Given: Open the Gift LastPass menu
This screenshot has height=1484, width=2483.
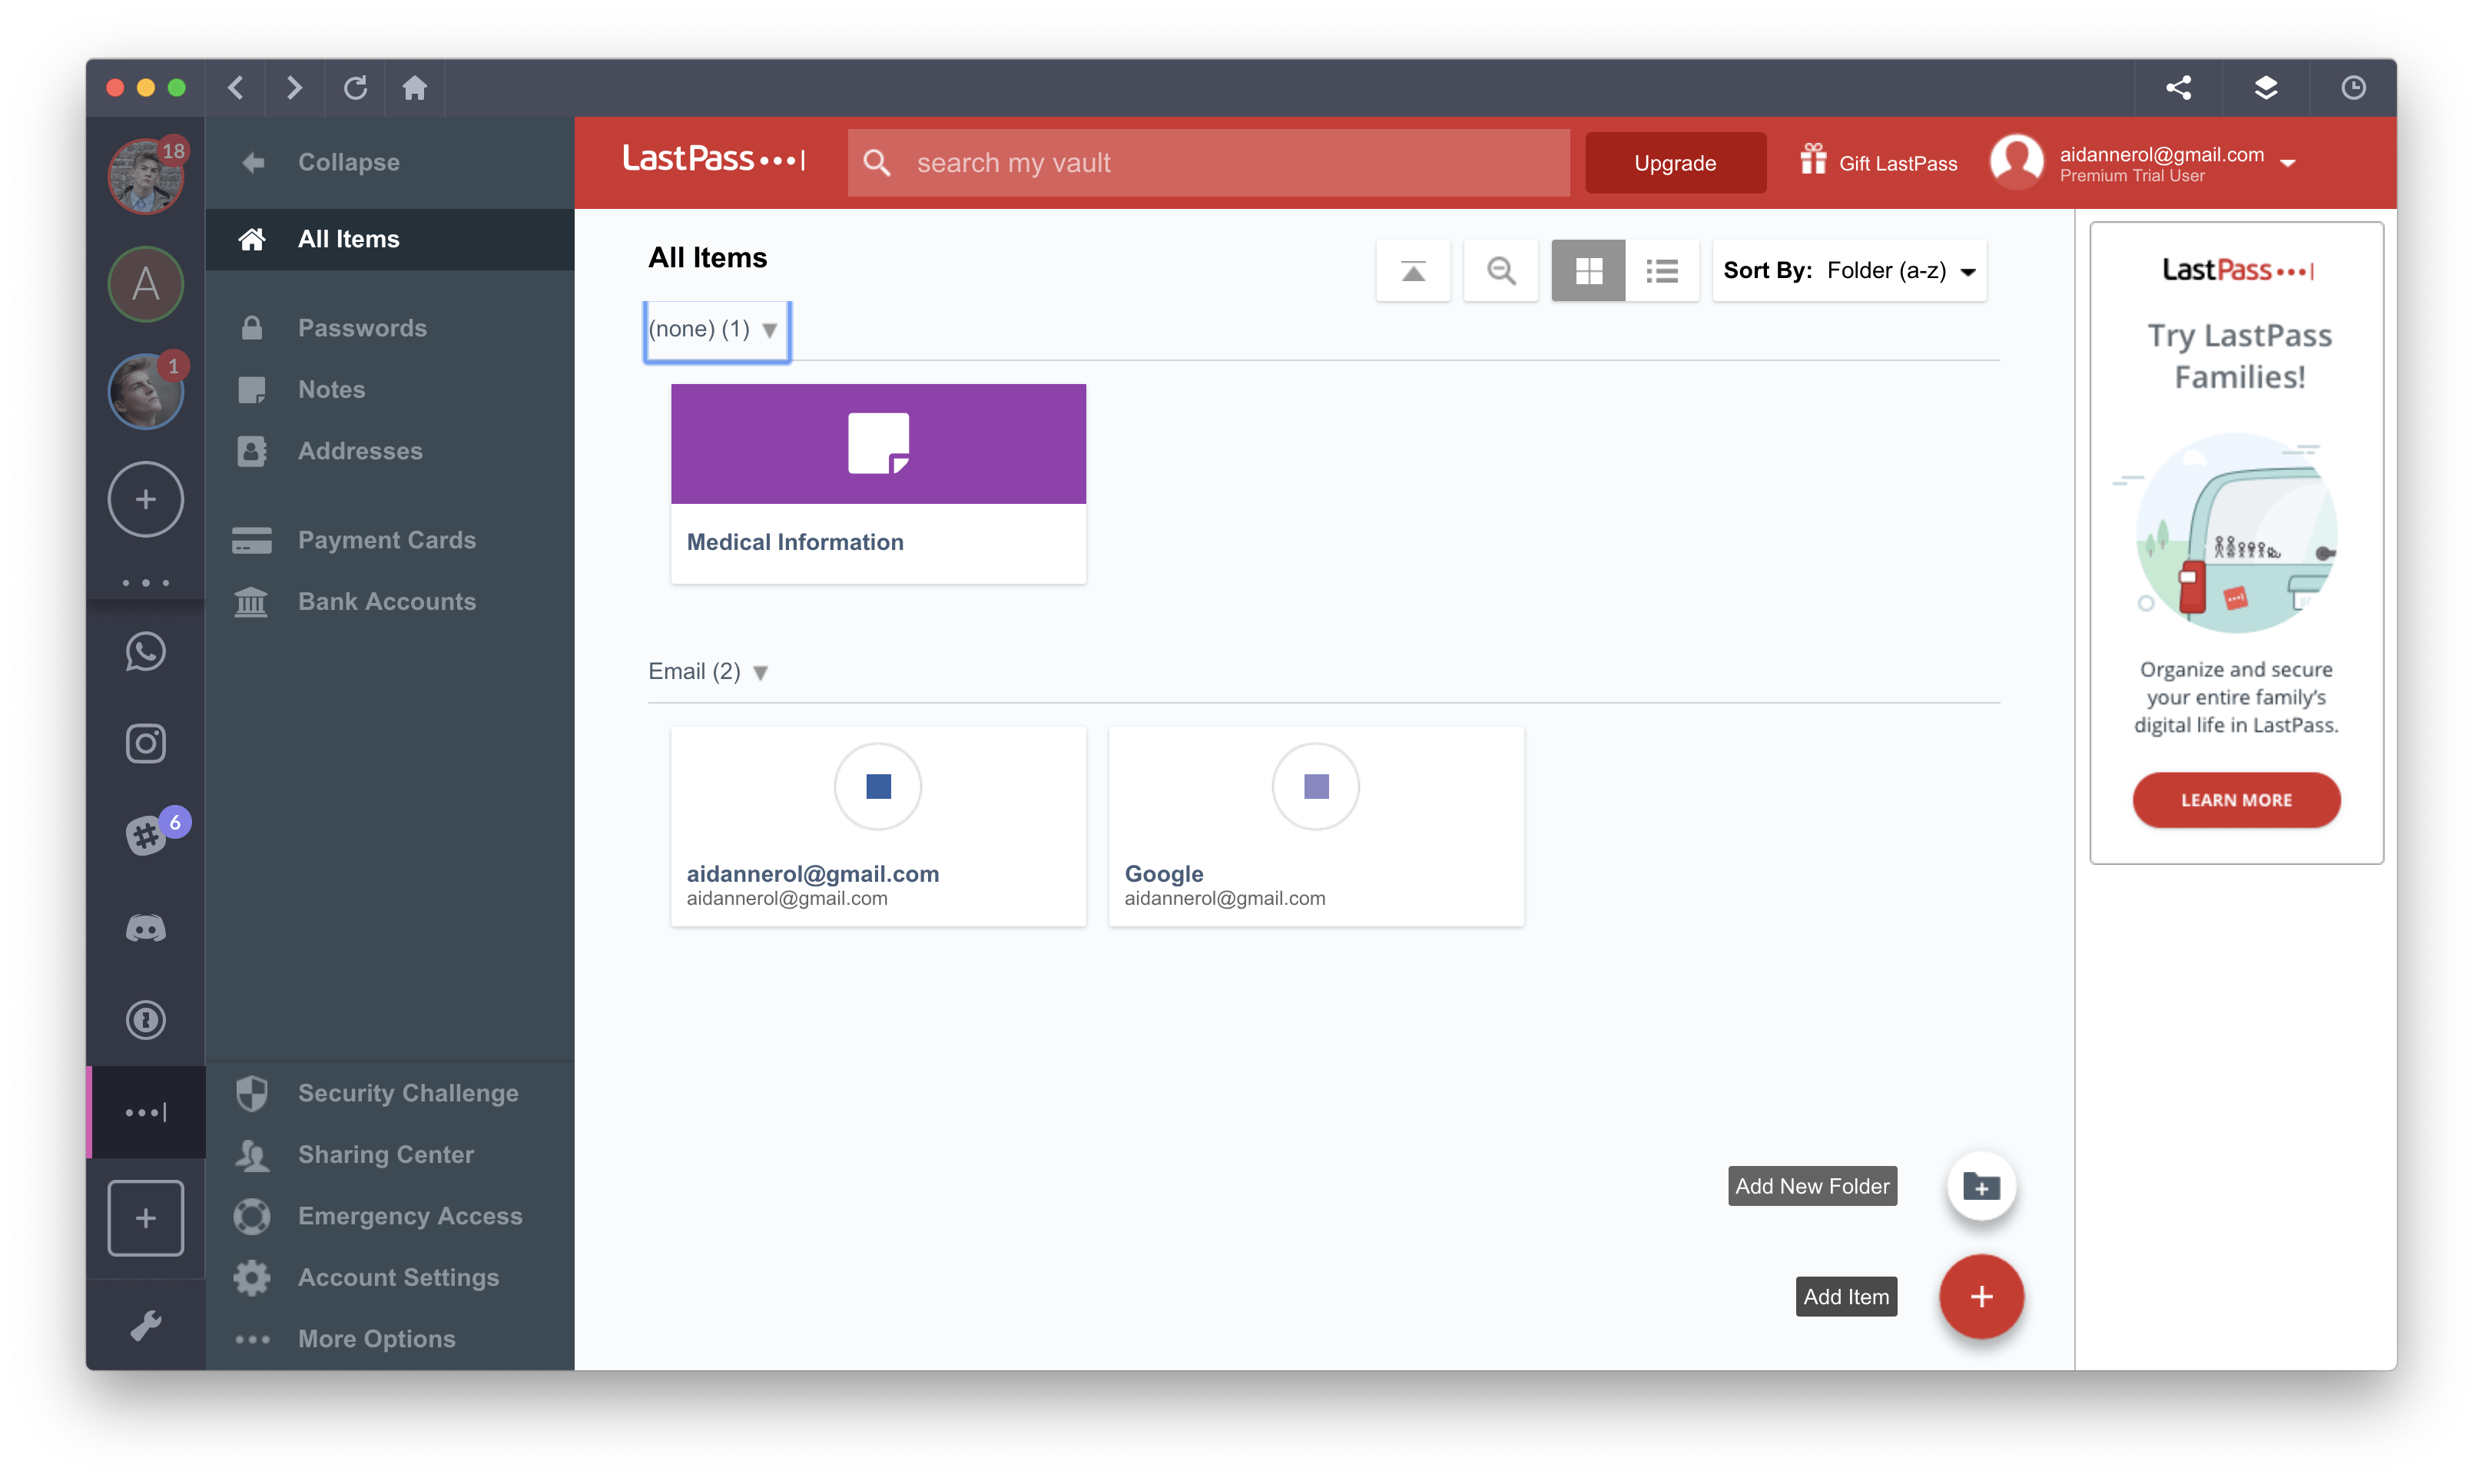Looking at the screenshot, I should tap(1878, 161).
